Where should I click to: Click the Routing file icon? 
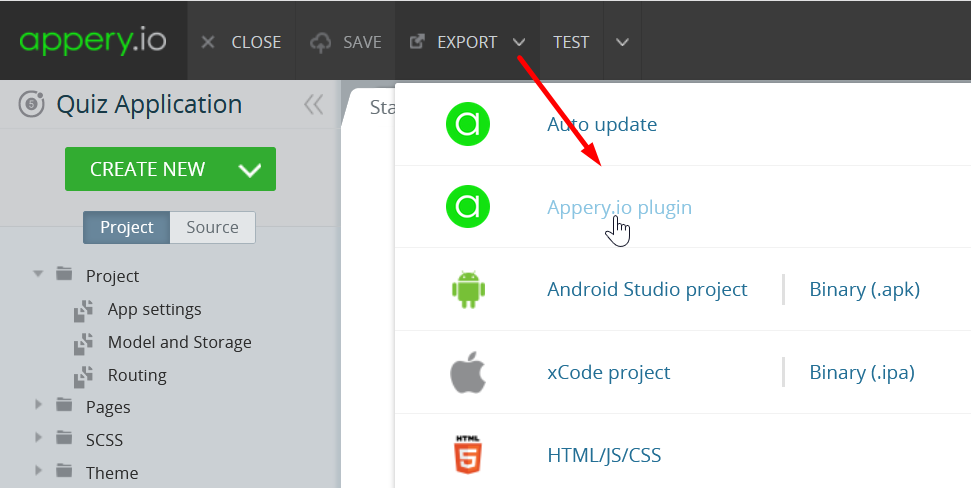84,376
